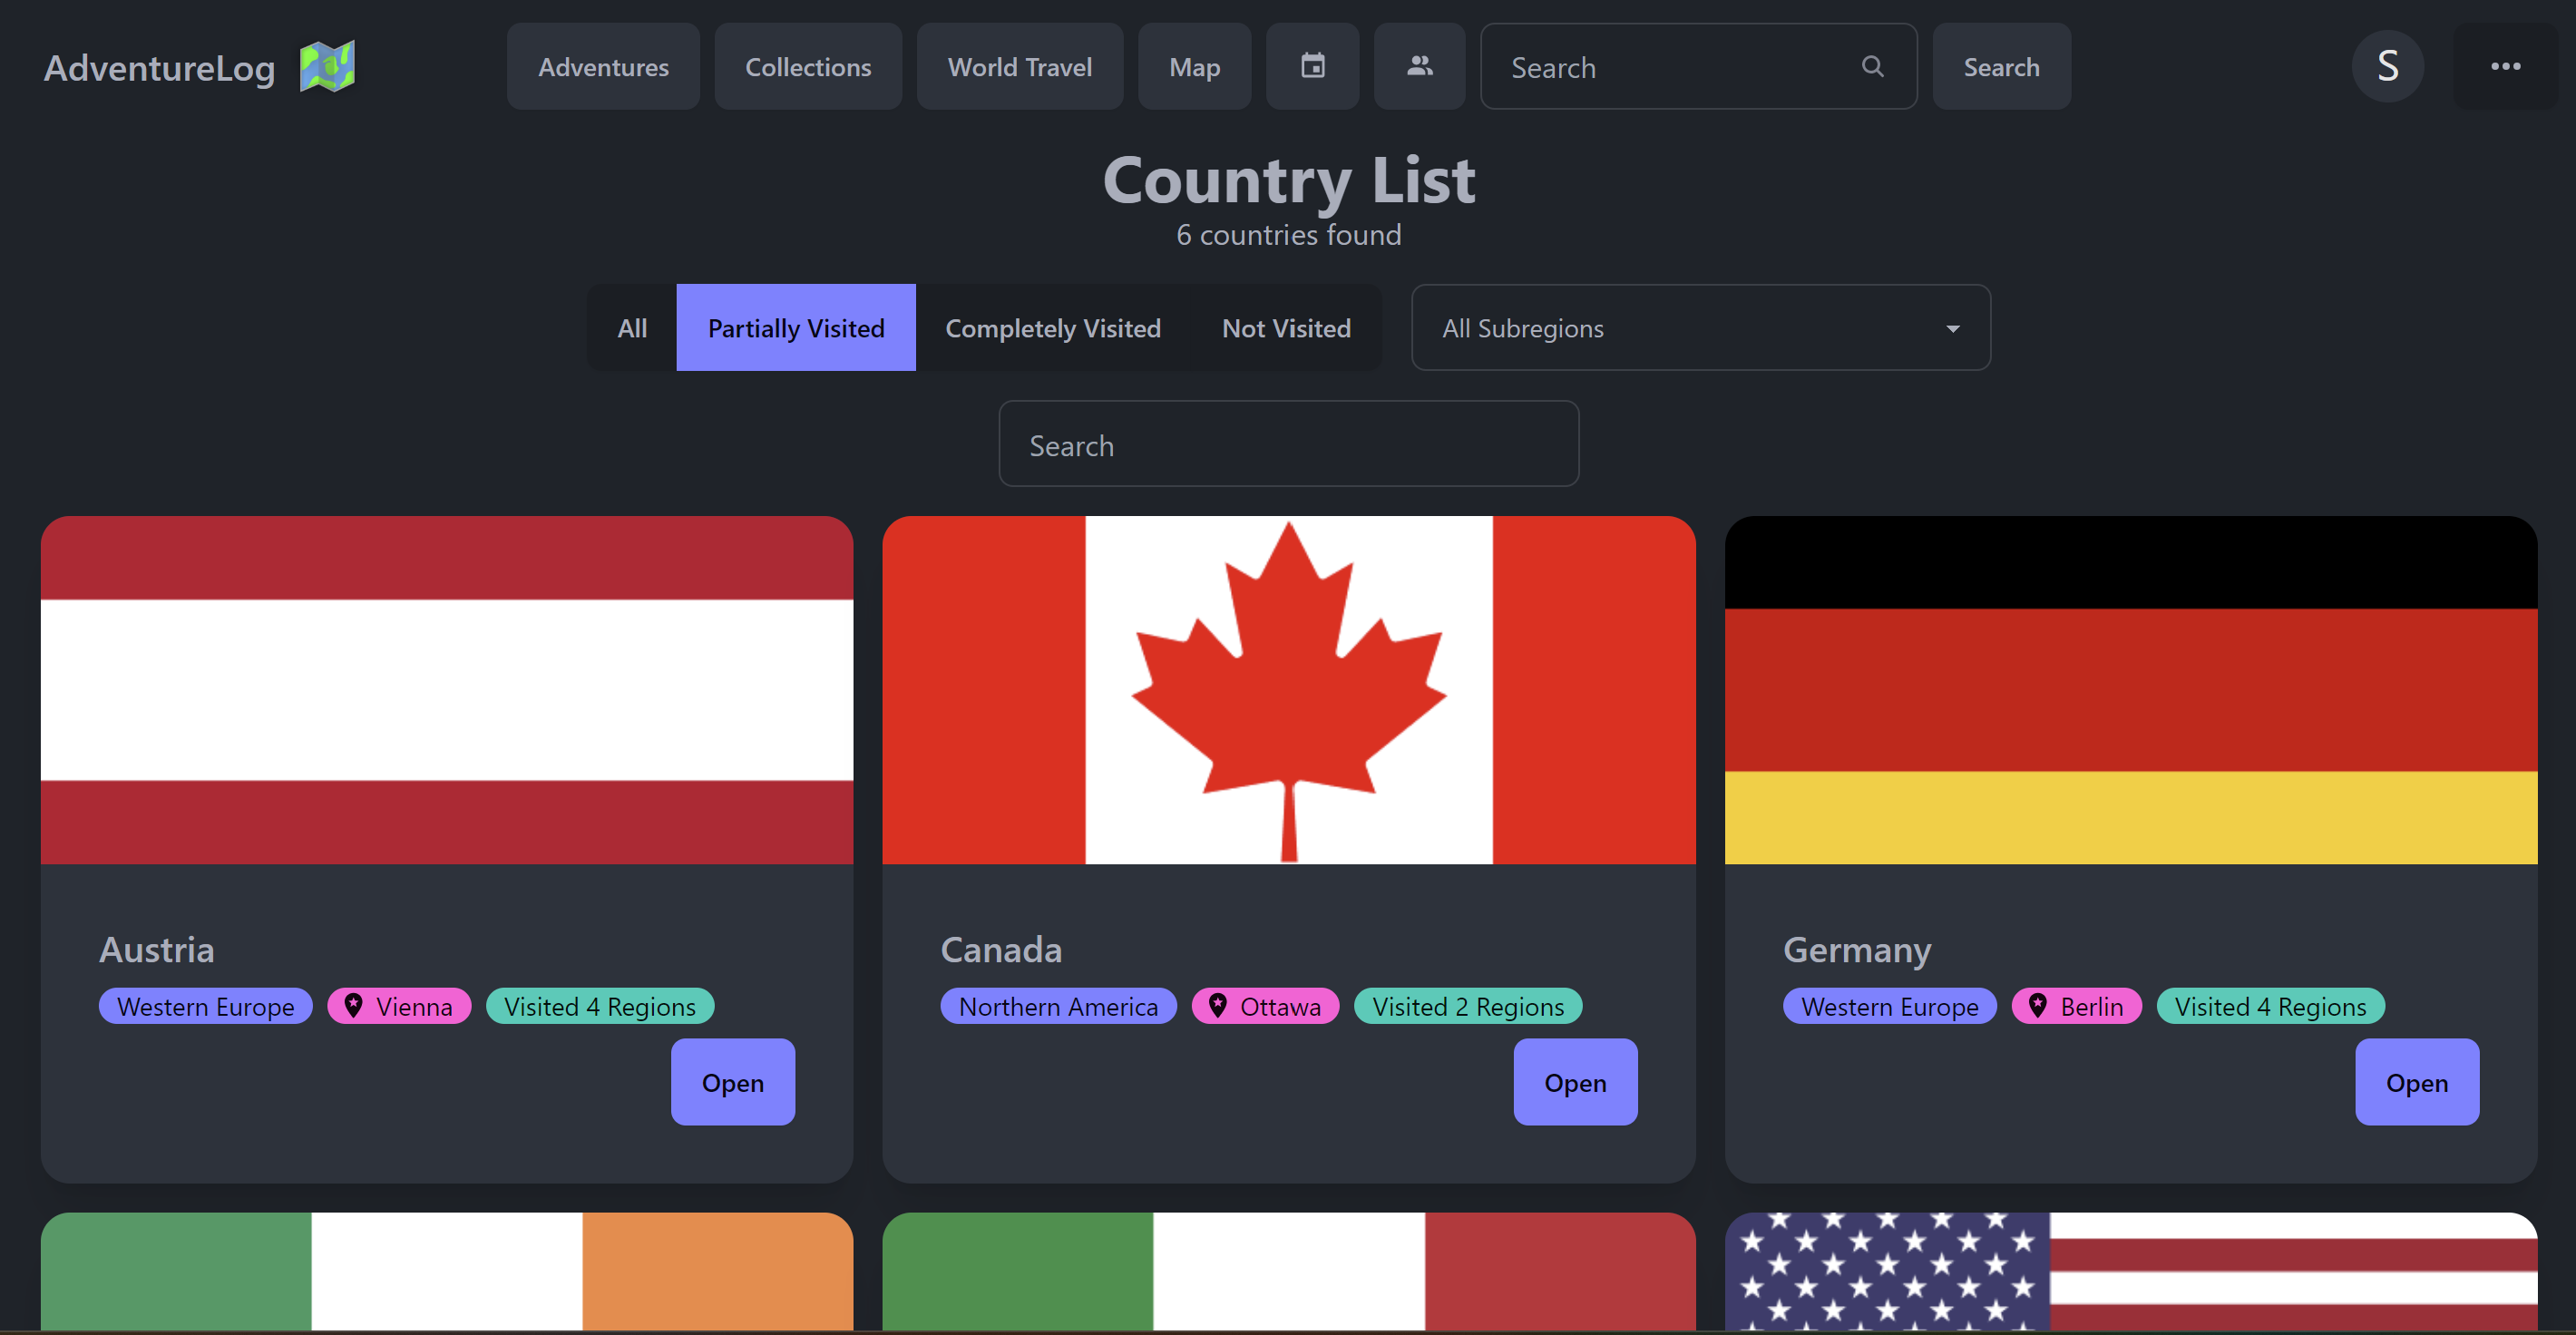Open the Canada country page
This screenshot has height=1335, width=2576.
pos(1575,1082)
